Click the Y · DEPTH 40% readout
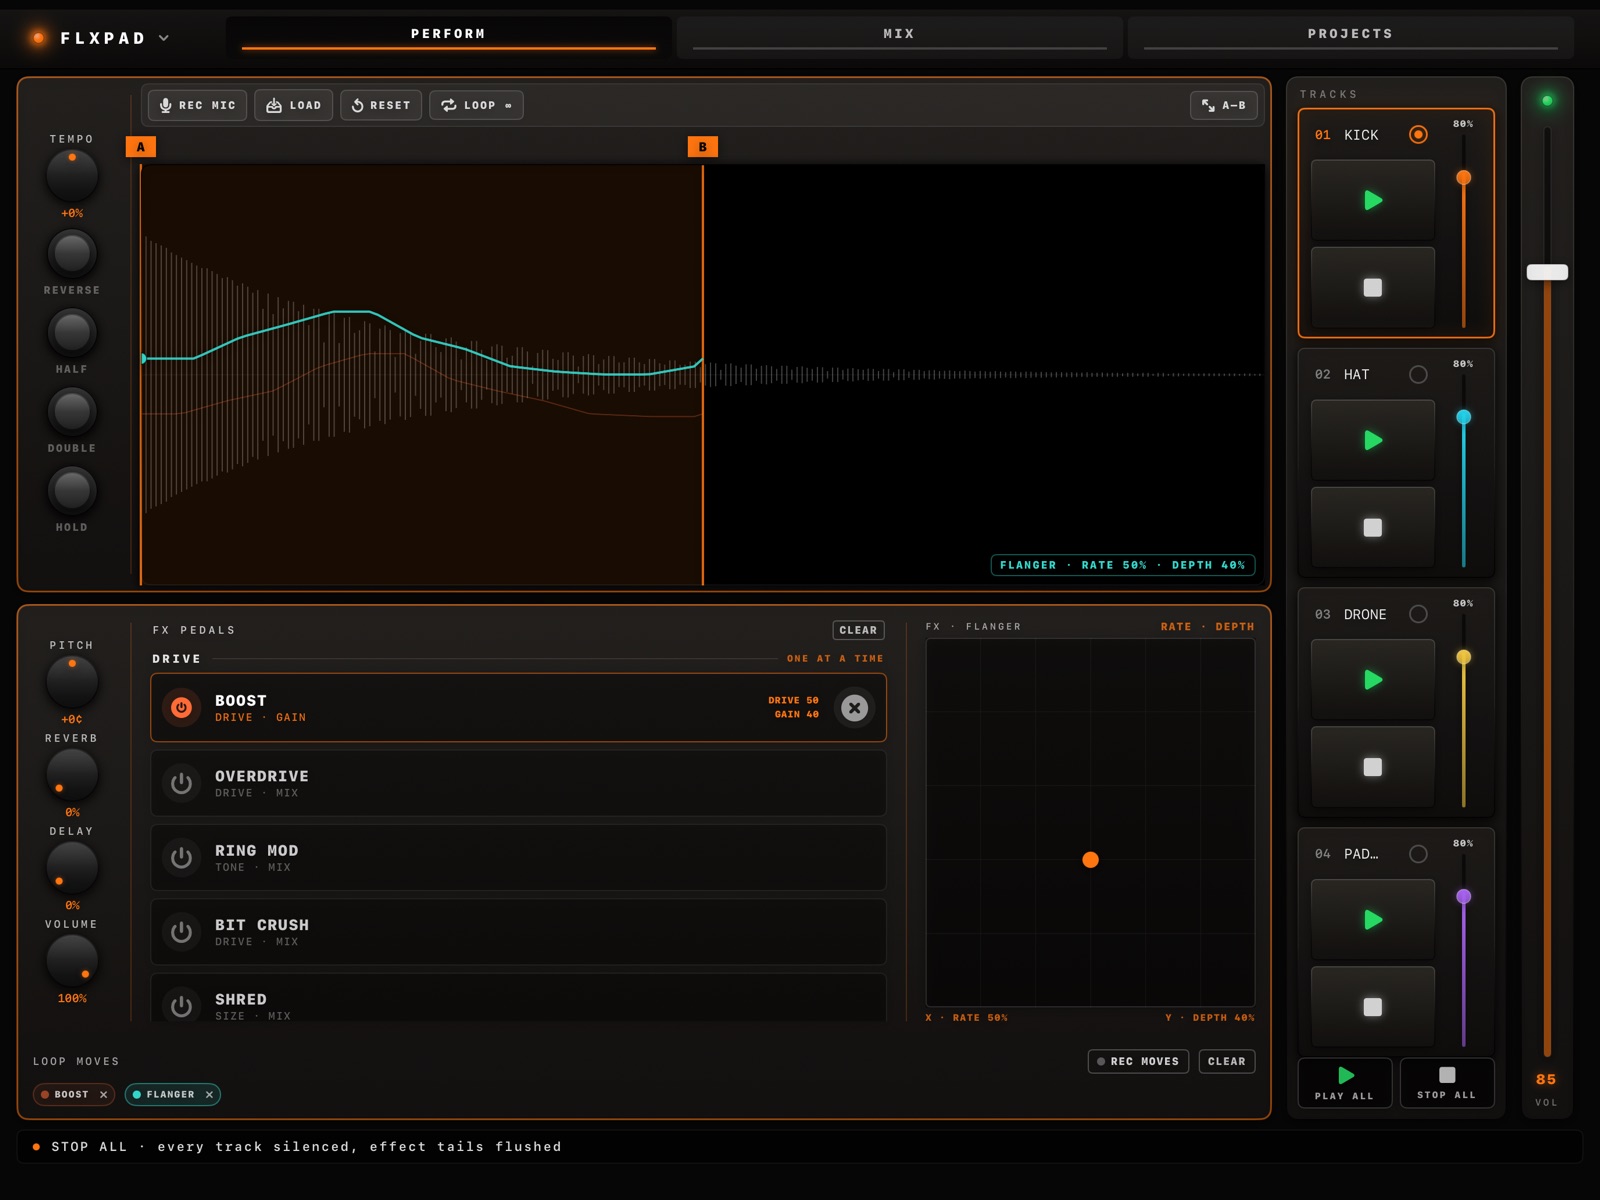1600x1200 pixels. [x=1210, y=1018]
